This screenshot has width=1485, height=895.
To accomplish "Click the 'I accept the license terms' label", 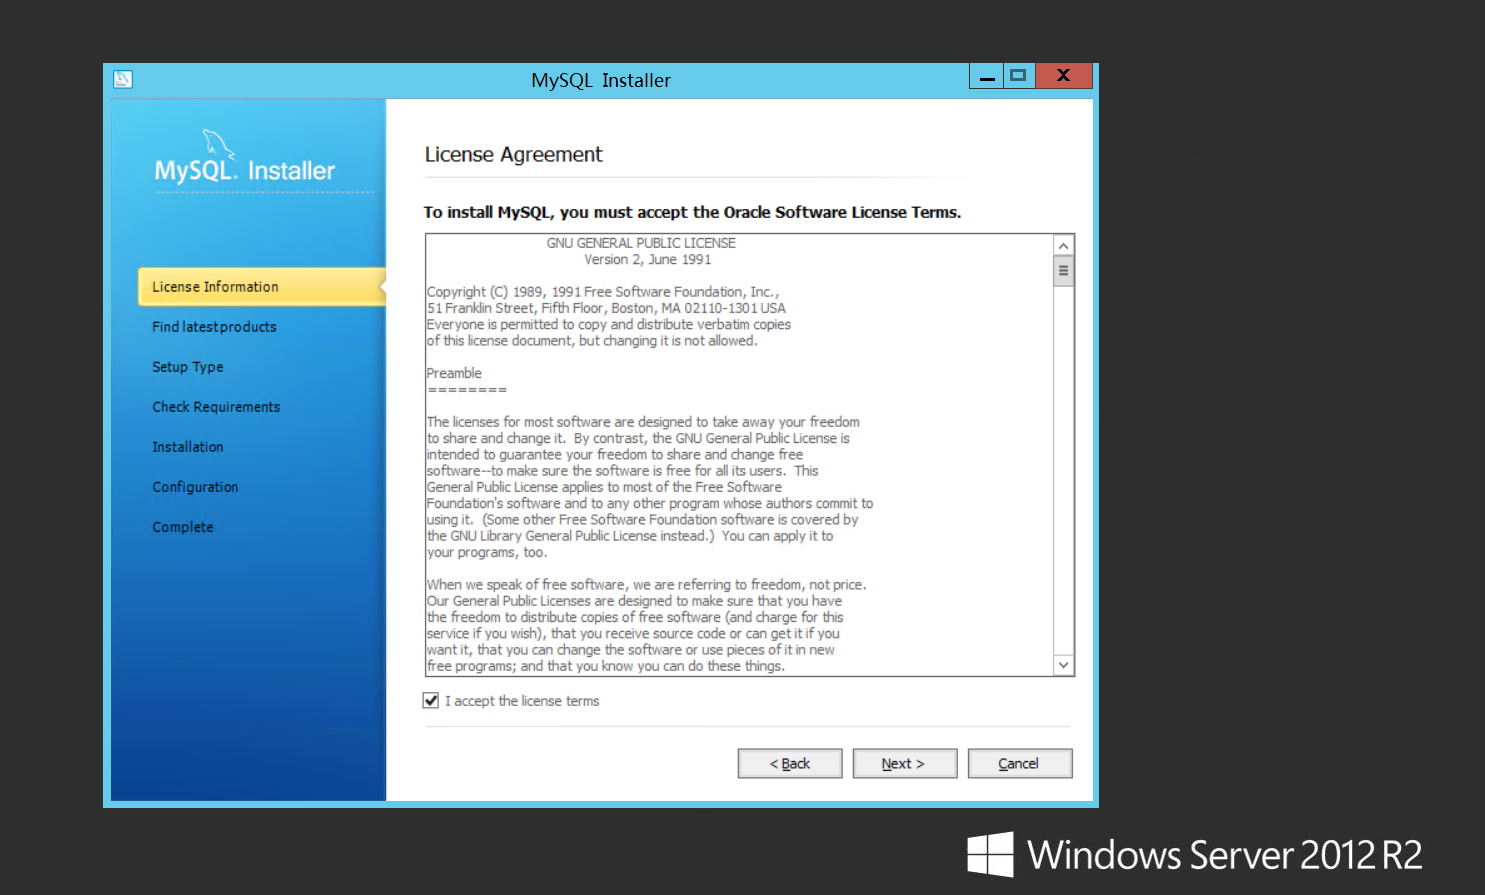I will pos(522,701).
